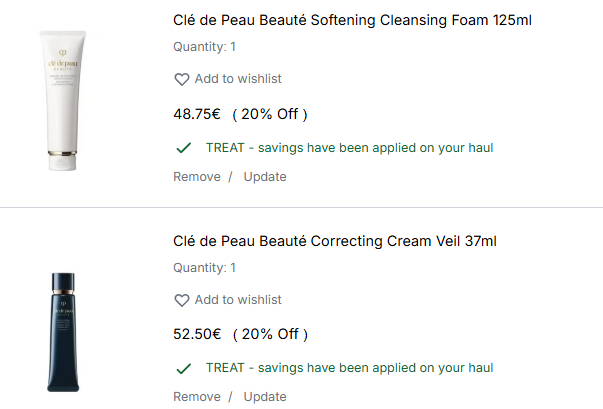This screenshot has width=603, height=409.
Task: Click the 48.75€ price of Cleansing Foam
Action: [197, 114]
